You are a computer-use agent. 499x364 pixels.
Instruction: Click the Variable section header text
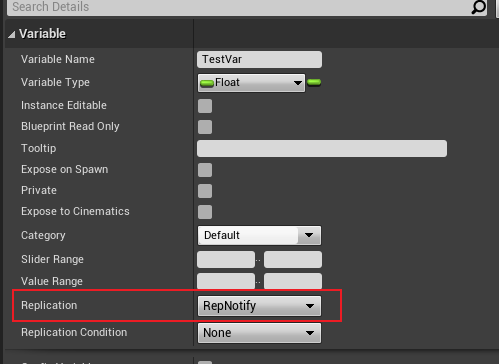(42, 34)
